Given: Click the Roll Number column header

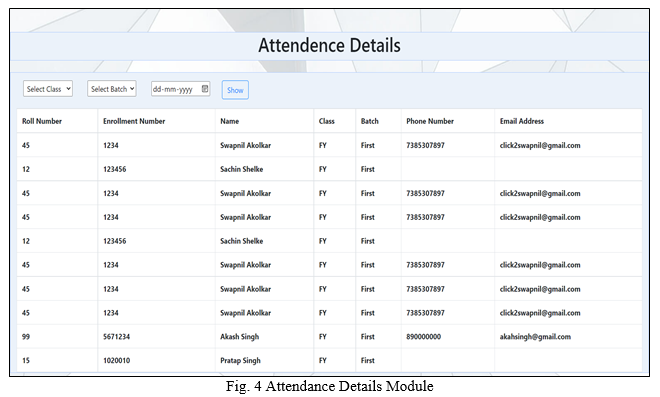Looking at the screenshot, I should click(x=42, y=121).
